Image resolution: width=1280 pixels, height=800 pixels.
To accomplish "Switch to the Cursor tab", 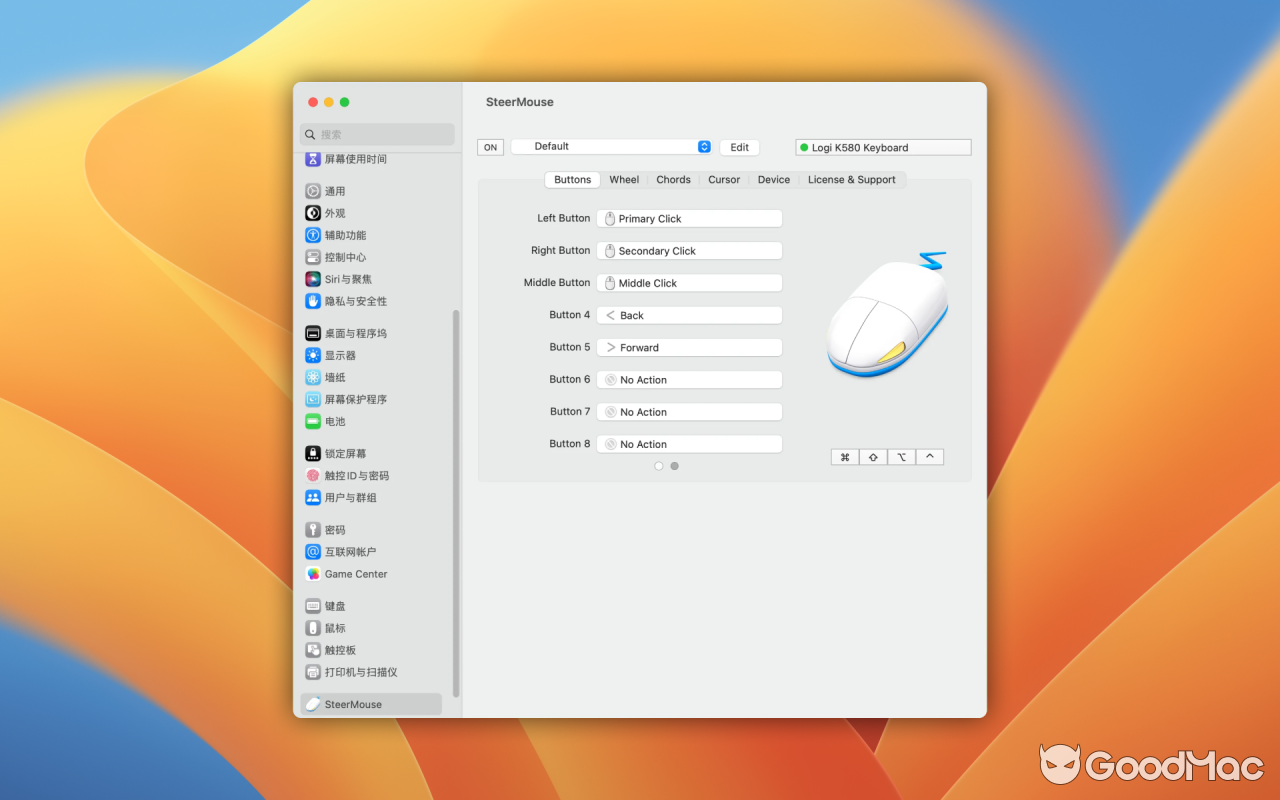I will click(723, 179).
